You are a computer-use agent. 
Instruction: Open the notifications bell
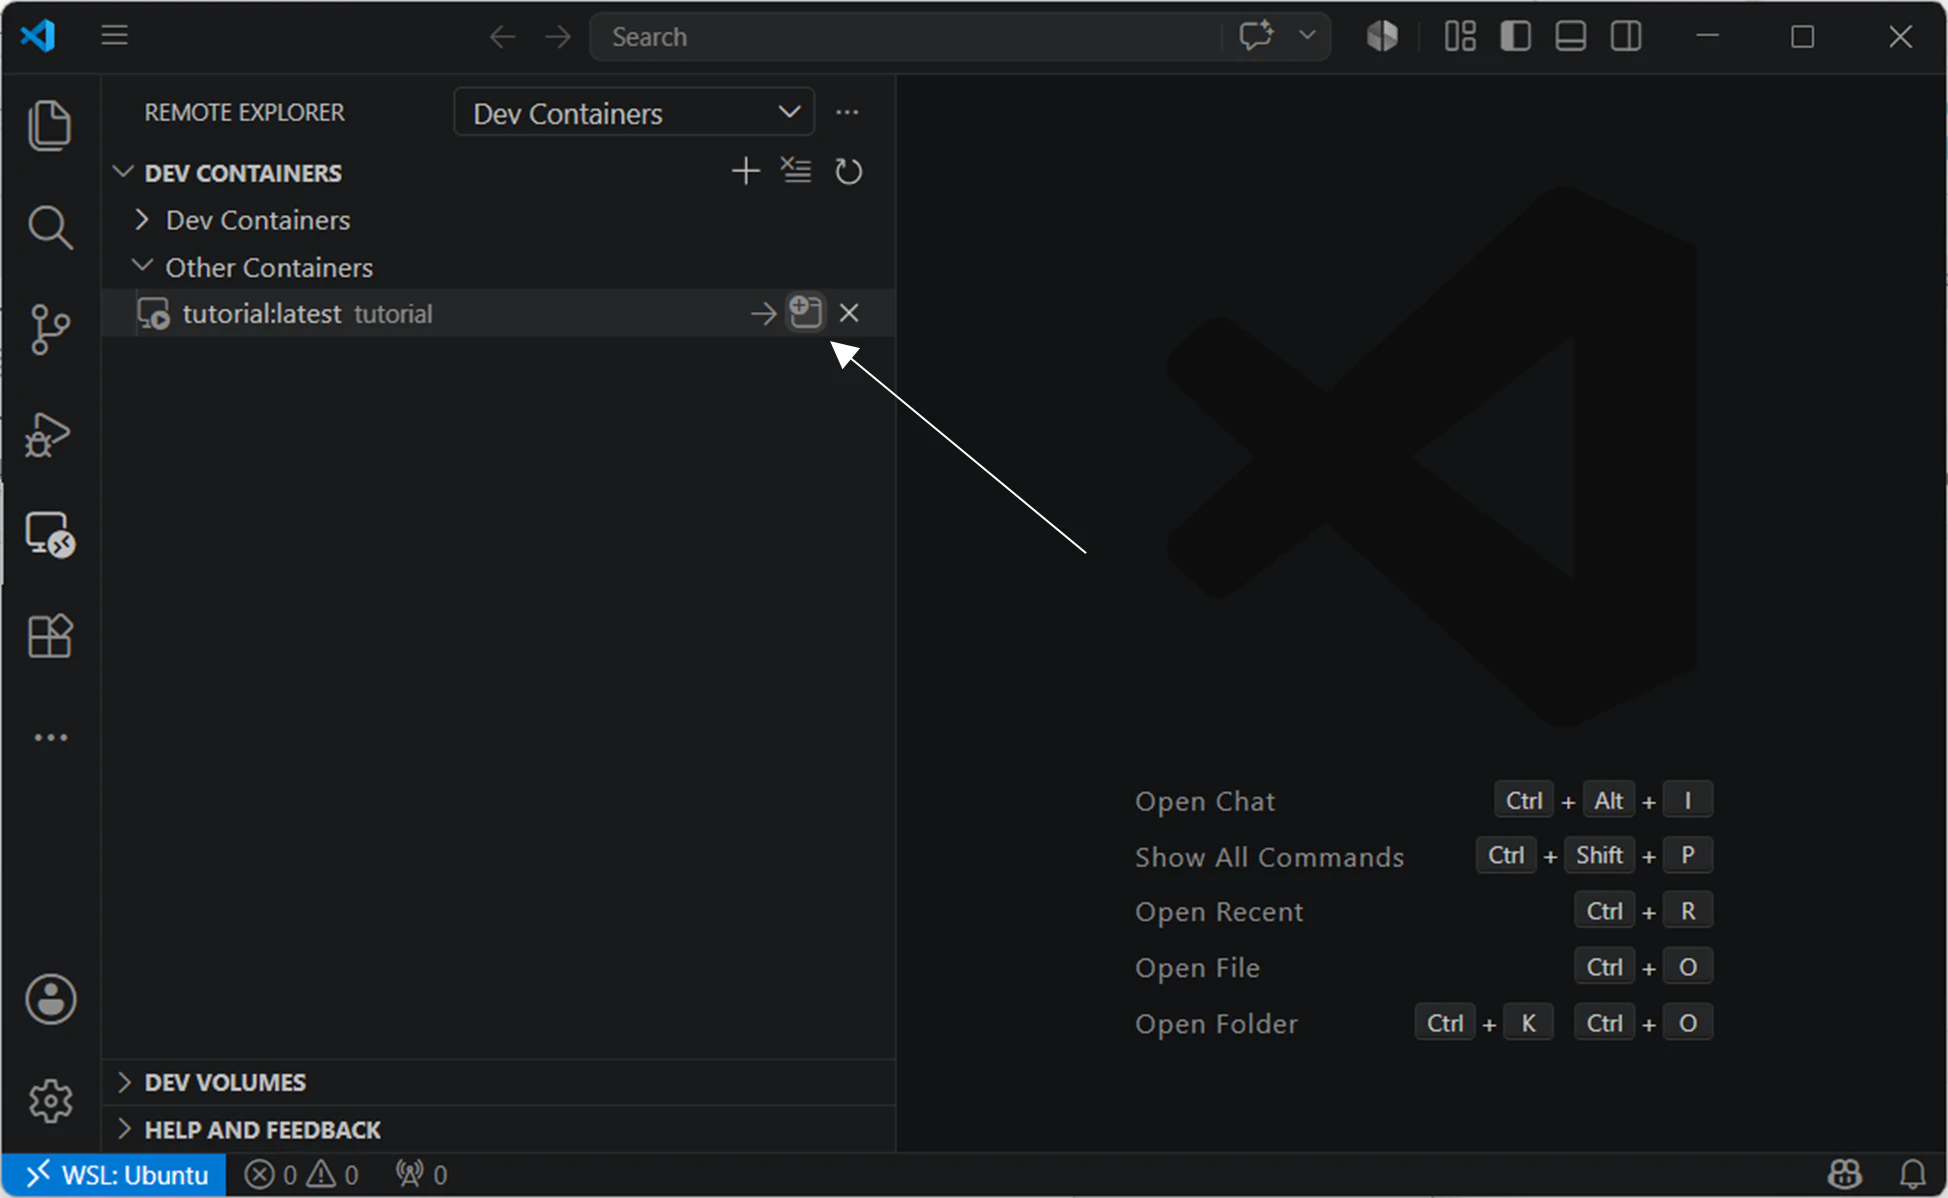(x=1912, y=1174)
